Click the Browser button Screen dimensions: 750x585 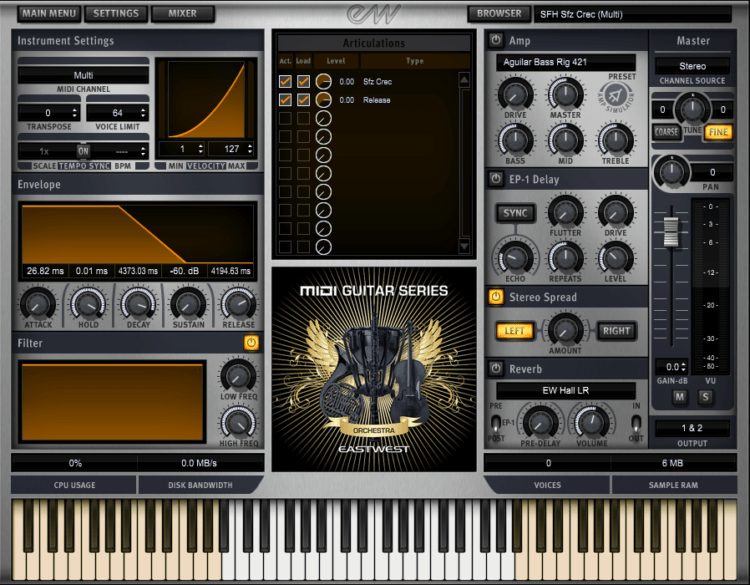(498, 14)
